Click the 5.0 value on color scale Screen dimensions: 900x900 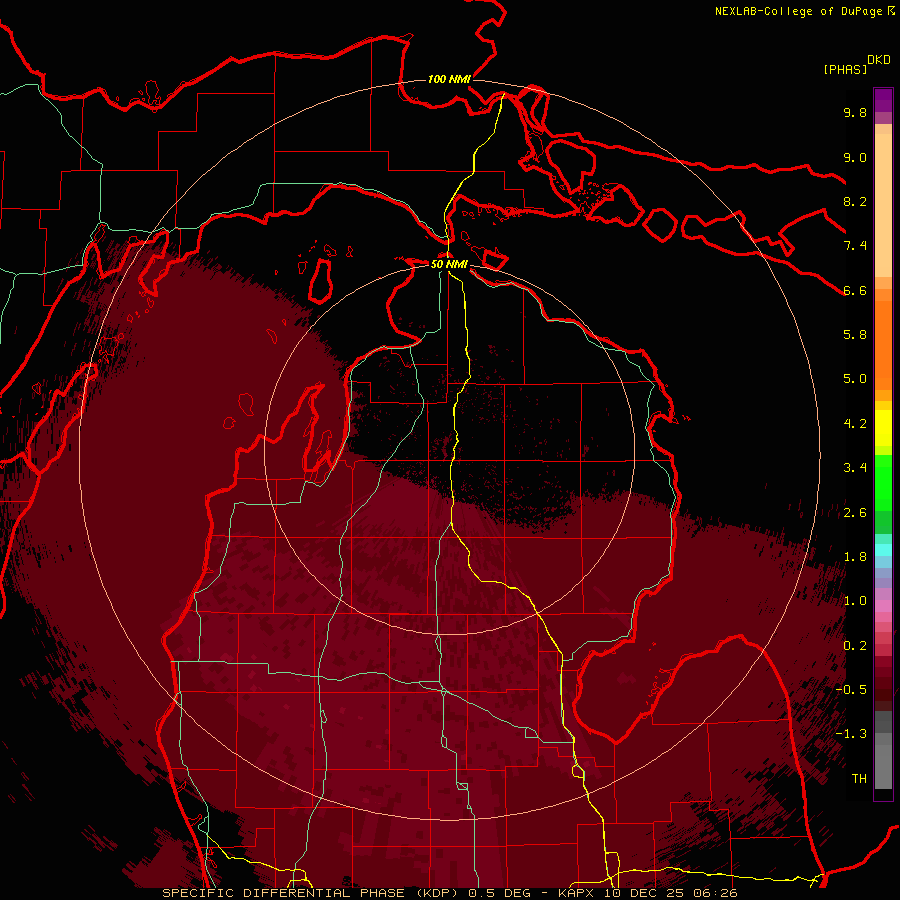(855, 379)
